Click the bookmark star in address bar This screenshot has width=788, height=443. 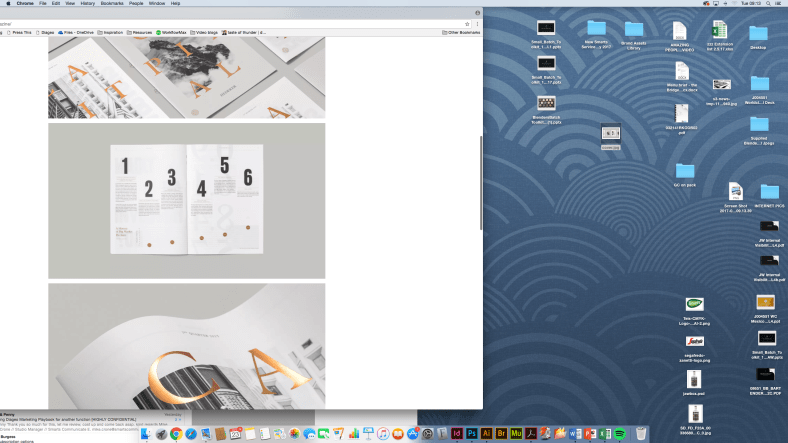point(467,24)
